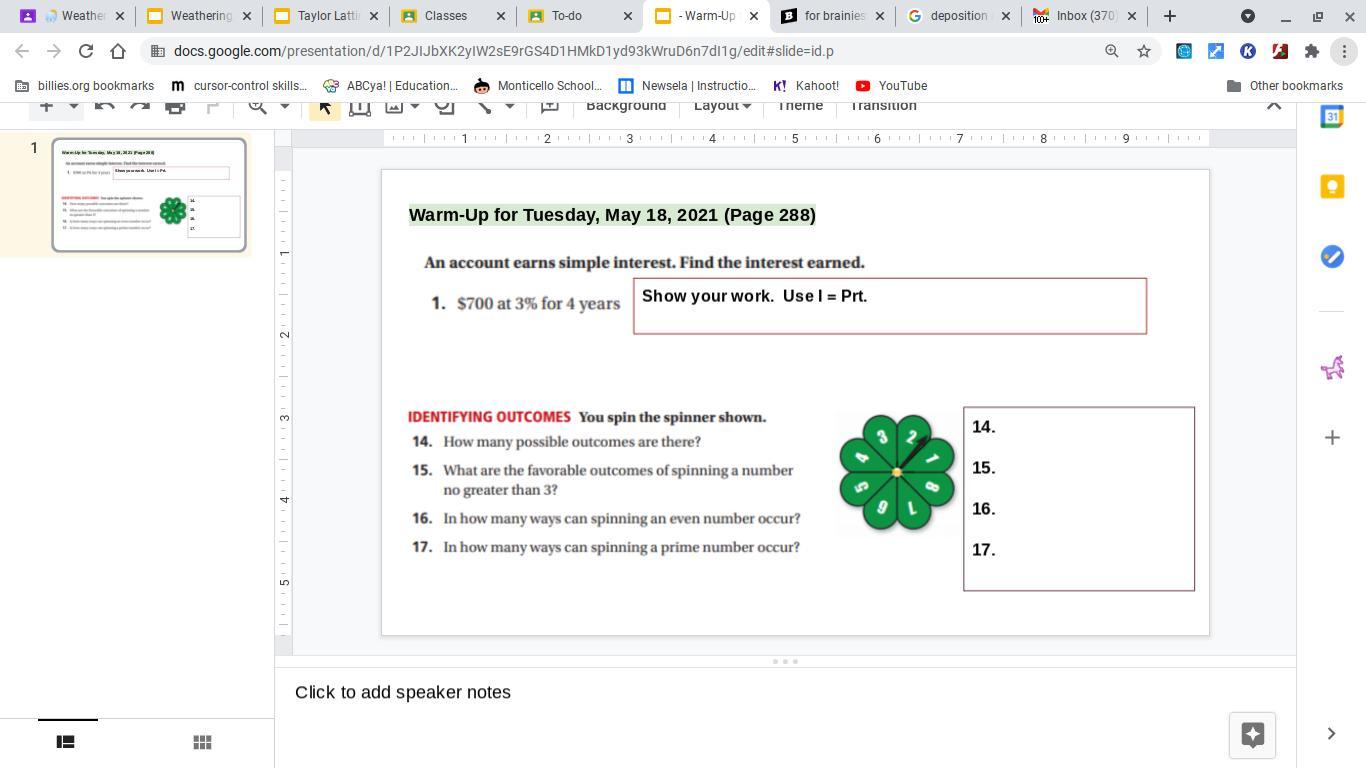Open the line type dropdown arrow

pyautogui.click(x=509, y=106)
